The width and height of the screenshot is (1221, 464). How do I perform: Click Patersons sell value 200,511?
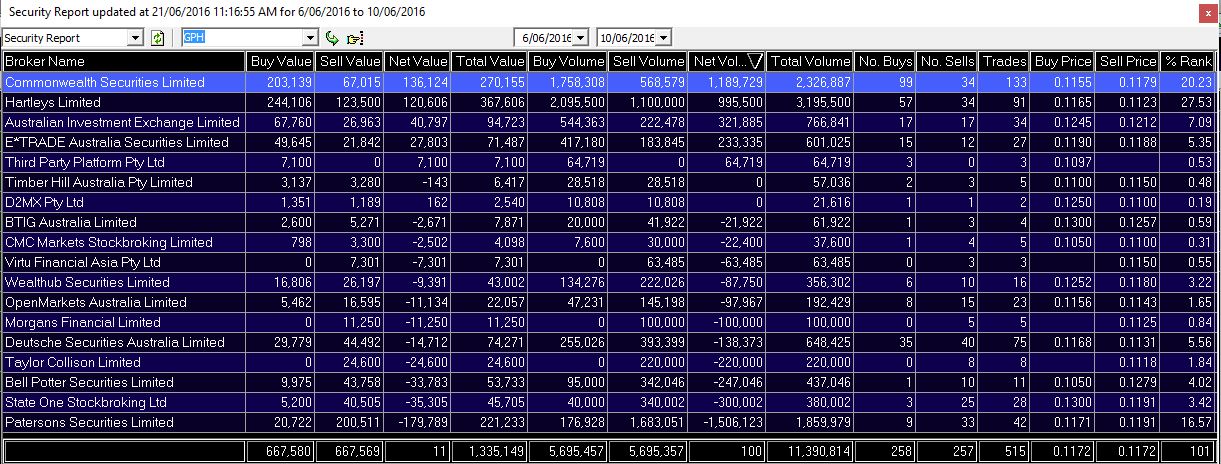359,422
